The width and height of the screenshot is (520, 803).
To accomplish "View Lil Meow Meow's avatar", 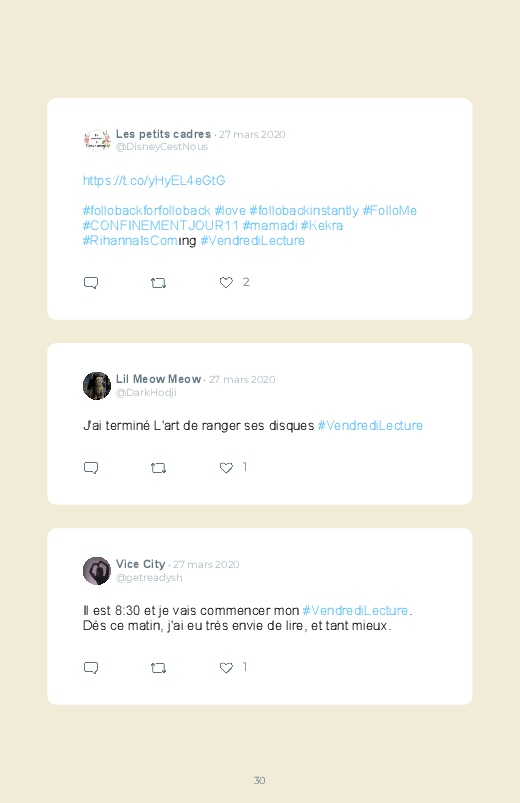I will pos(97,386).
